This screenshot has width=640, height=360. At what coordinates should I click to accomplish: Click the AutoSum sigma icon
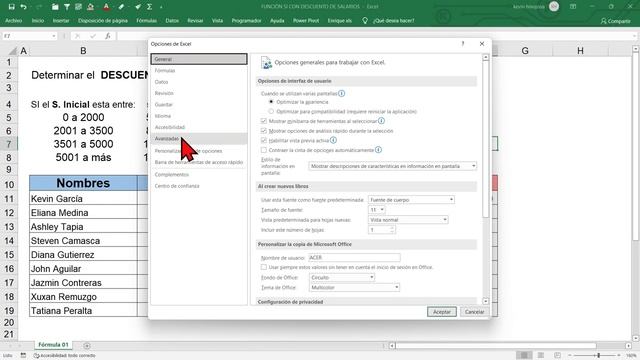(x=149, y=7)
